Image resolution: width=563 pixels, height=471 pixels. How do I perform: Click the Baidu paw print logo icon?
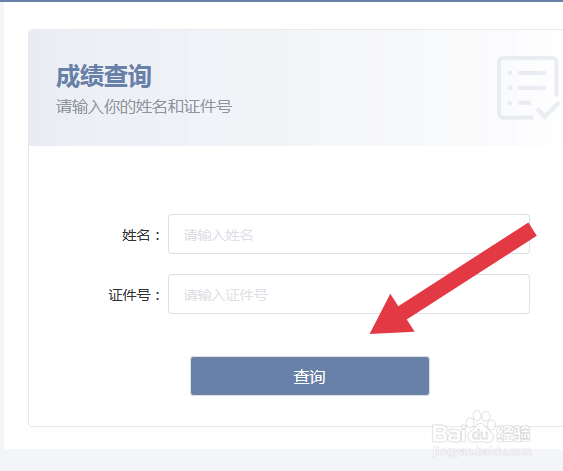[480, 427]
